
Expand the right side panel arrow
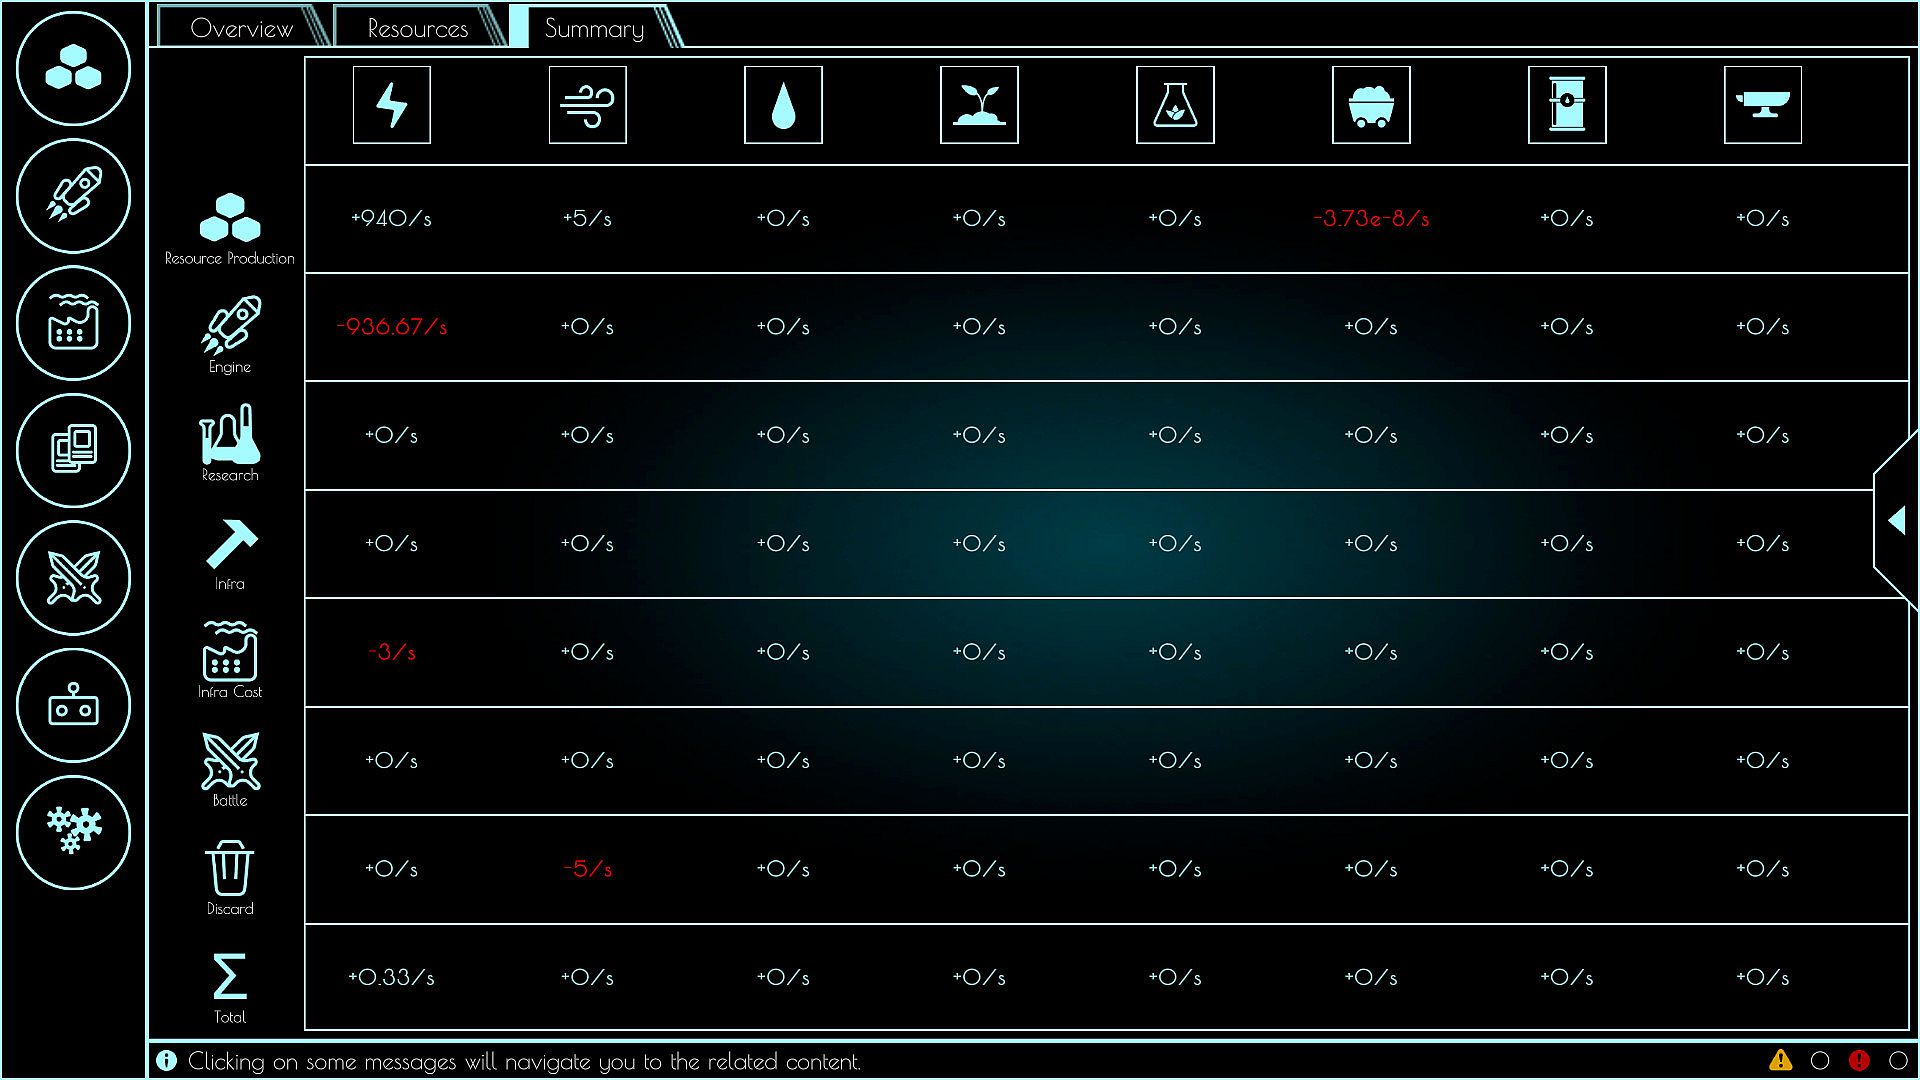pos(1896,520)
